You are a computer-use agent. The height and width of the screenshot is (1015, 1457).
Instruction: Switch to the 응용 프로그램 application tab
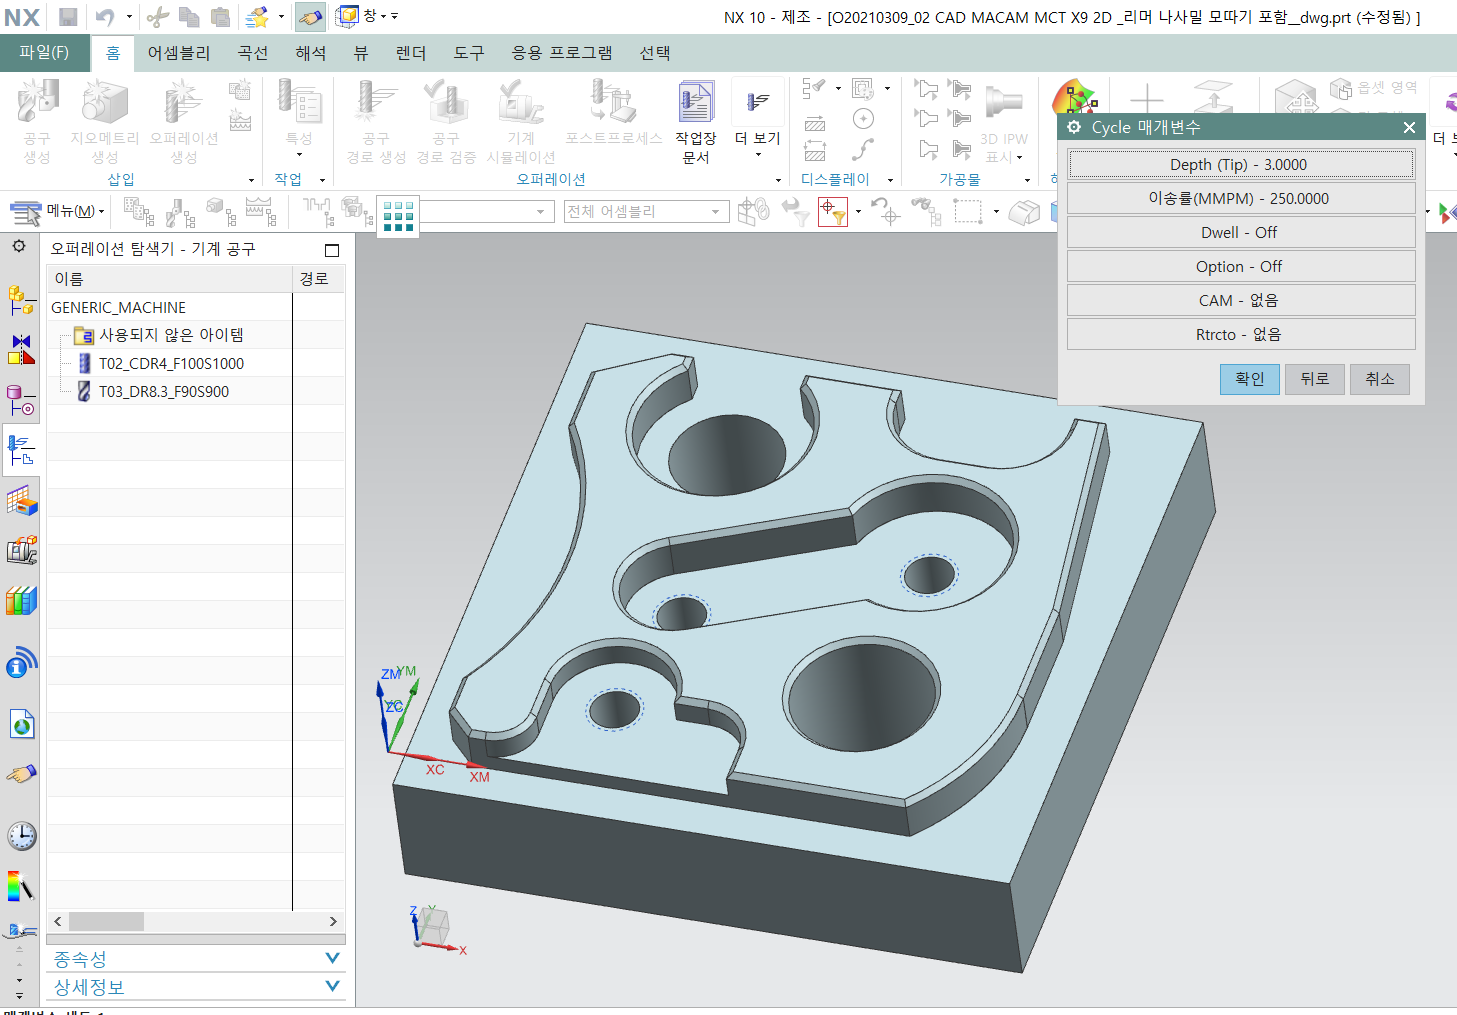coord(561,53)
